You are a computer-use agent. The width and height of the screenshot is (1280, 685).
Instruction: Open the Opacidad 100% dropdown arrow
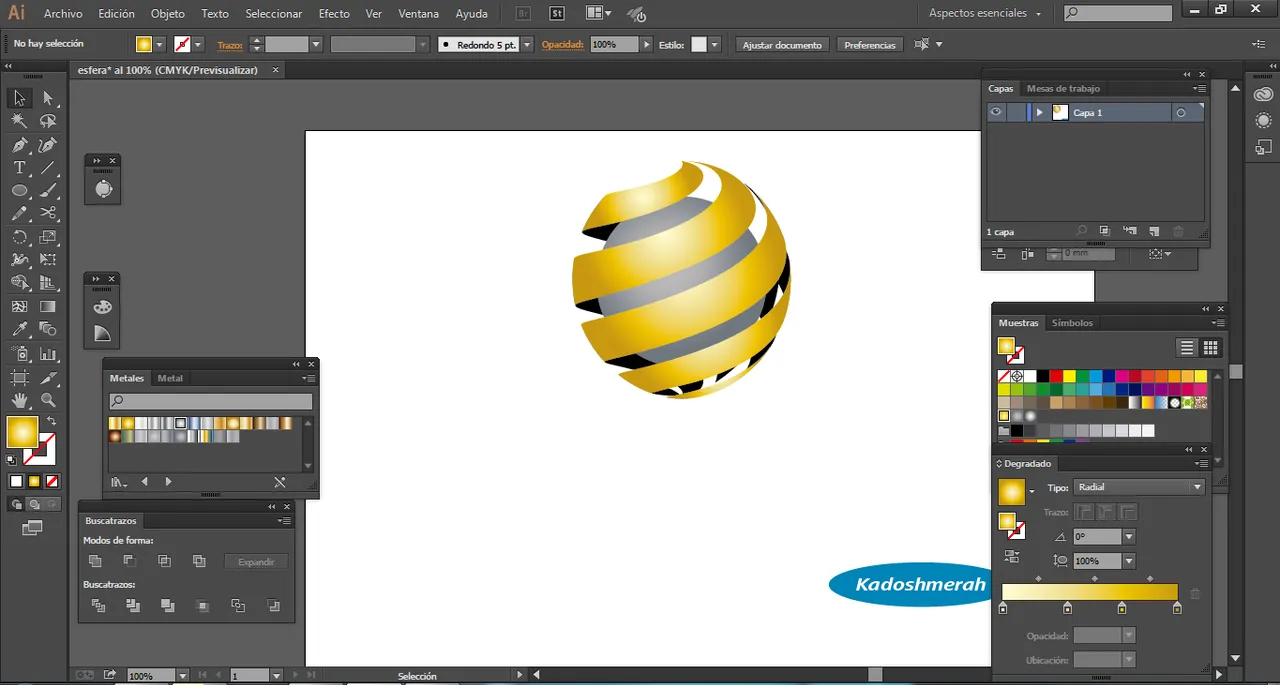pos(647,45)
